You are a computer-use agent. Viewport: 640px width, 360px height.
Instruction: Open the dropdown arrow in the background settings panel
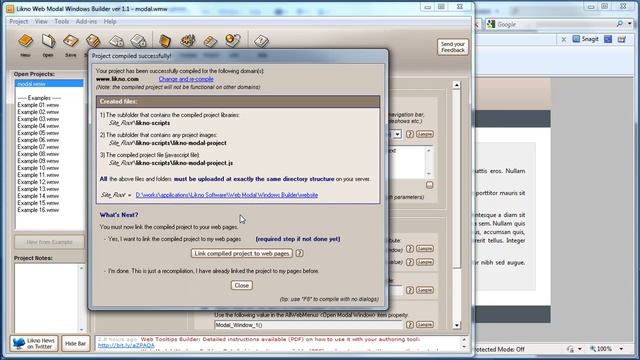[397, 134]
